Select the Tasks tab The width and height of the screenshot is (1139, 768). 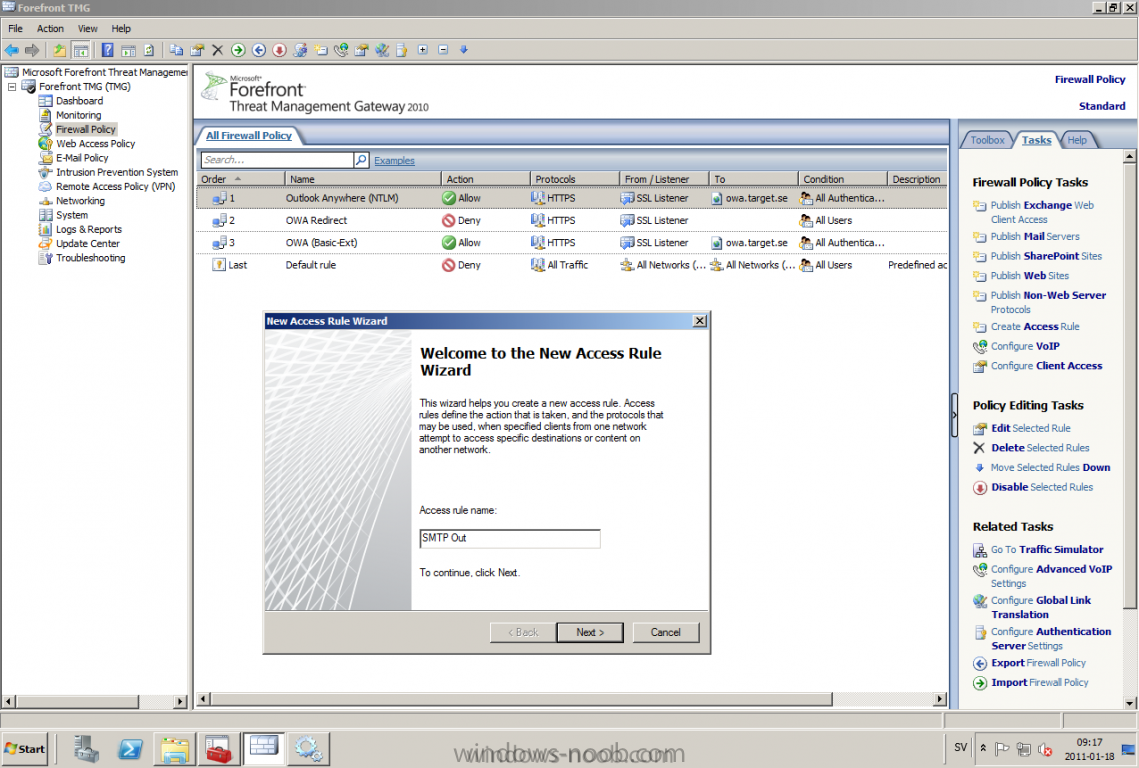(x=1036, y=140)
